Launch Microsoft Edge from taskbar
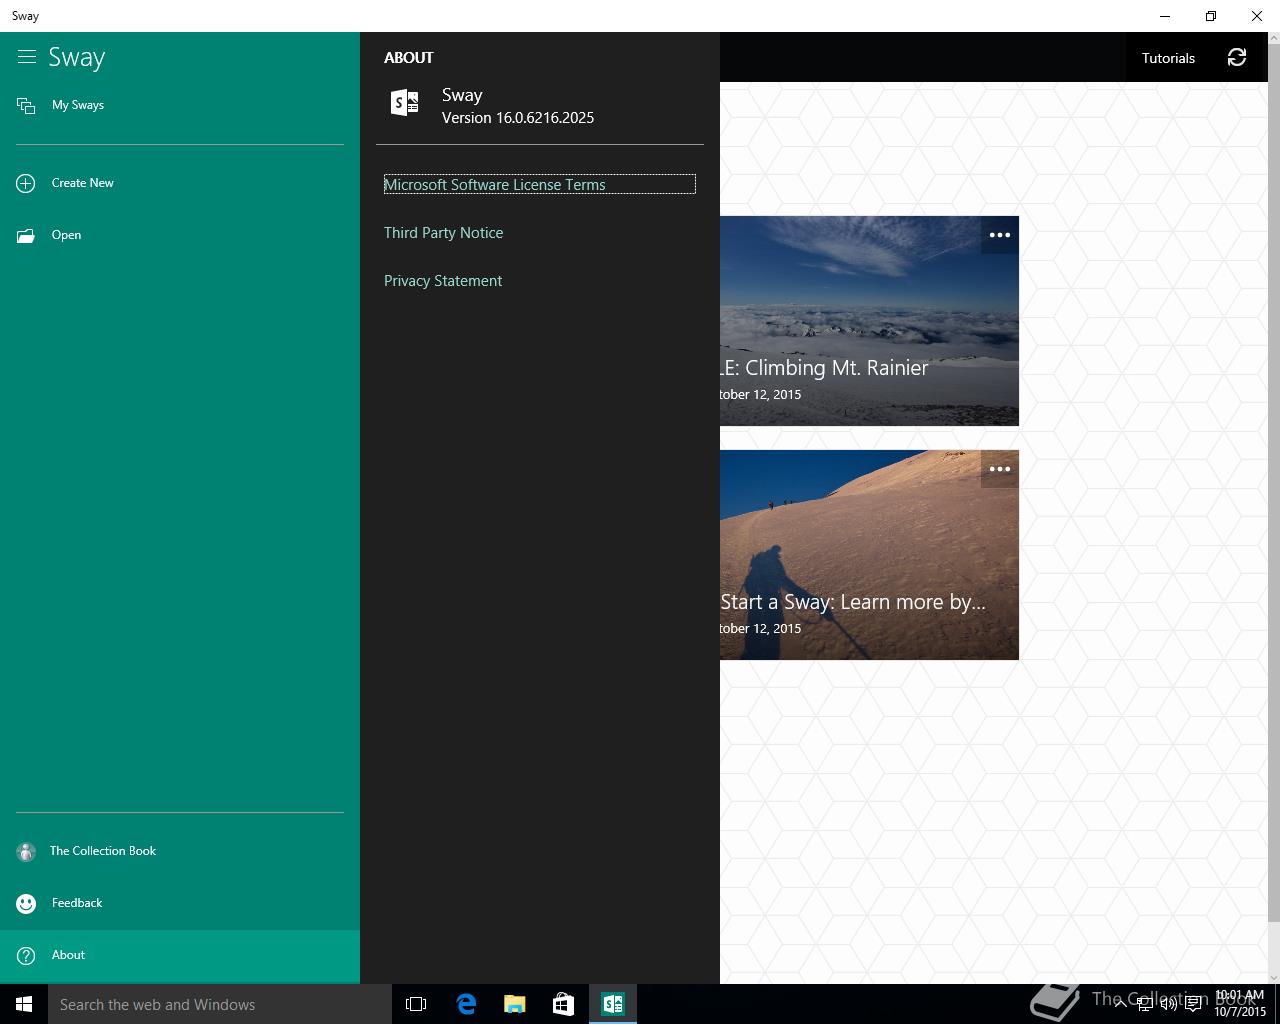Screen dimensions: 1280x1024 click(x=466, y=1004)
